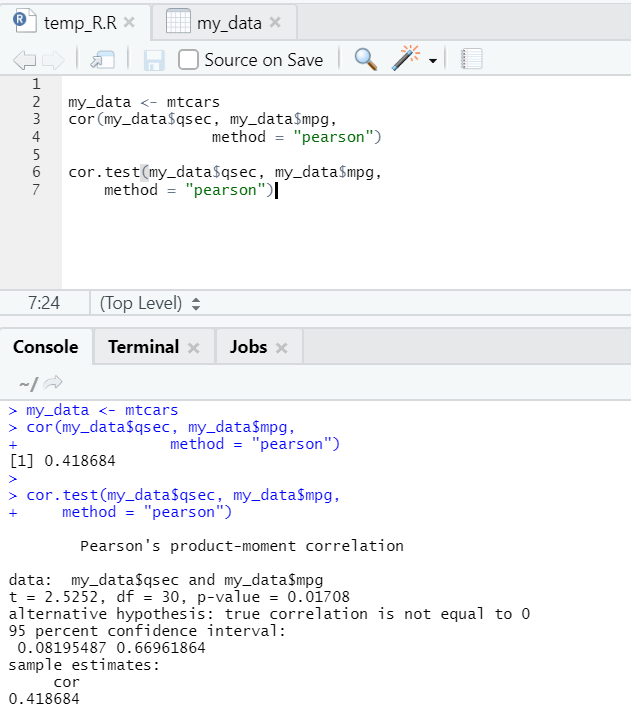Close the my_data tab
Viewport: 631px width, 710px height.
click(x=275, y=22)
